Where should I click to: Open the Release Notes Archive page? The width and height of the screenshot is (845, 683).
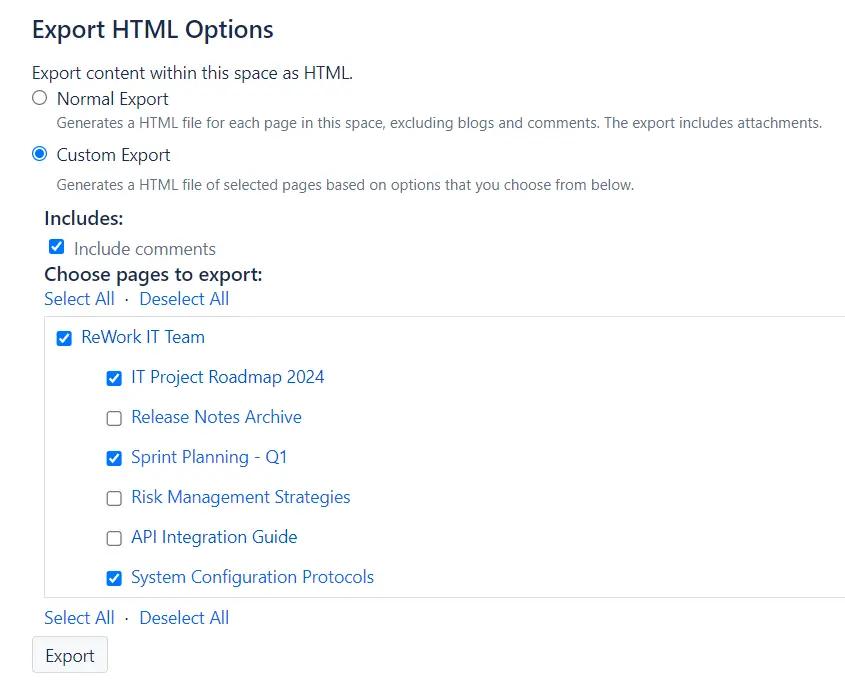(216, 417)
